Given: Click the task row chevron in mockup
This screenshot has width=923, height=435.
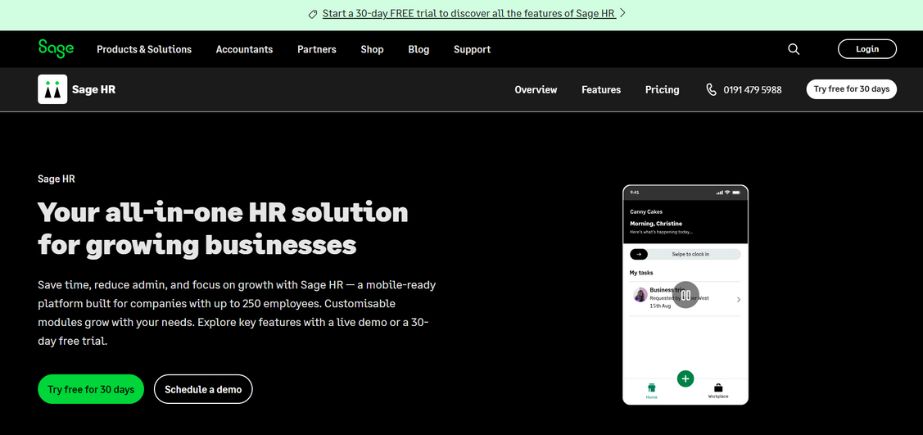Looking at the screenshot, I should [x=739, y=300].
